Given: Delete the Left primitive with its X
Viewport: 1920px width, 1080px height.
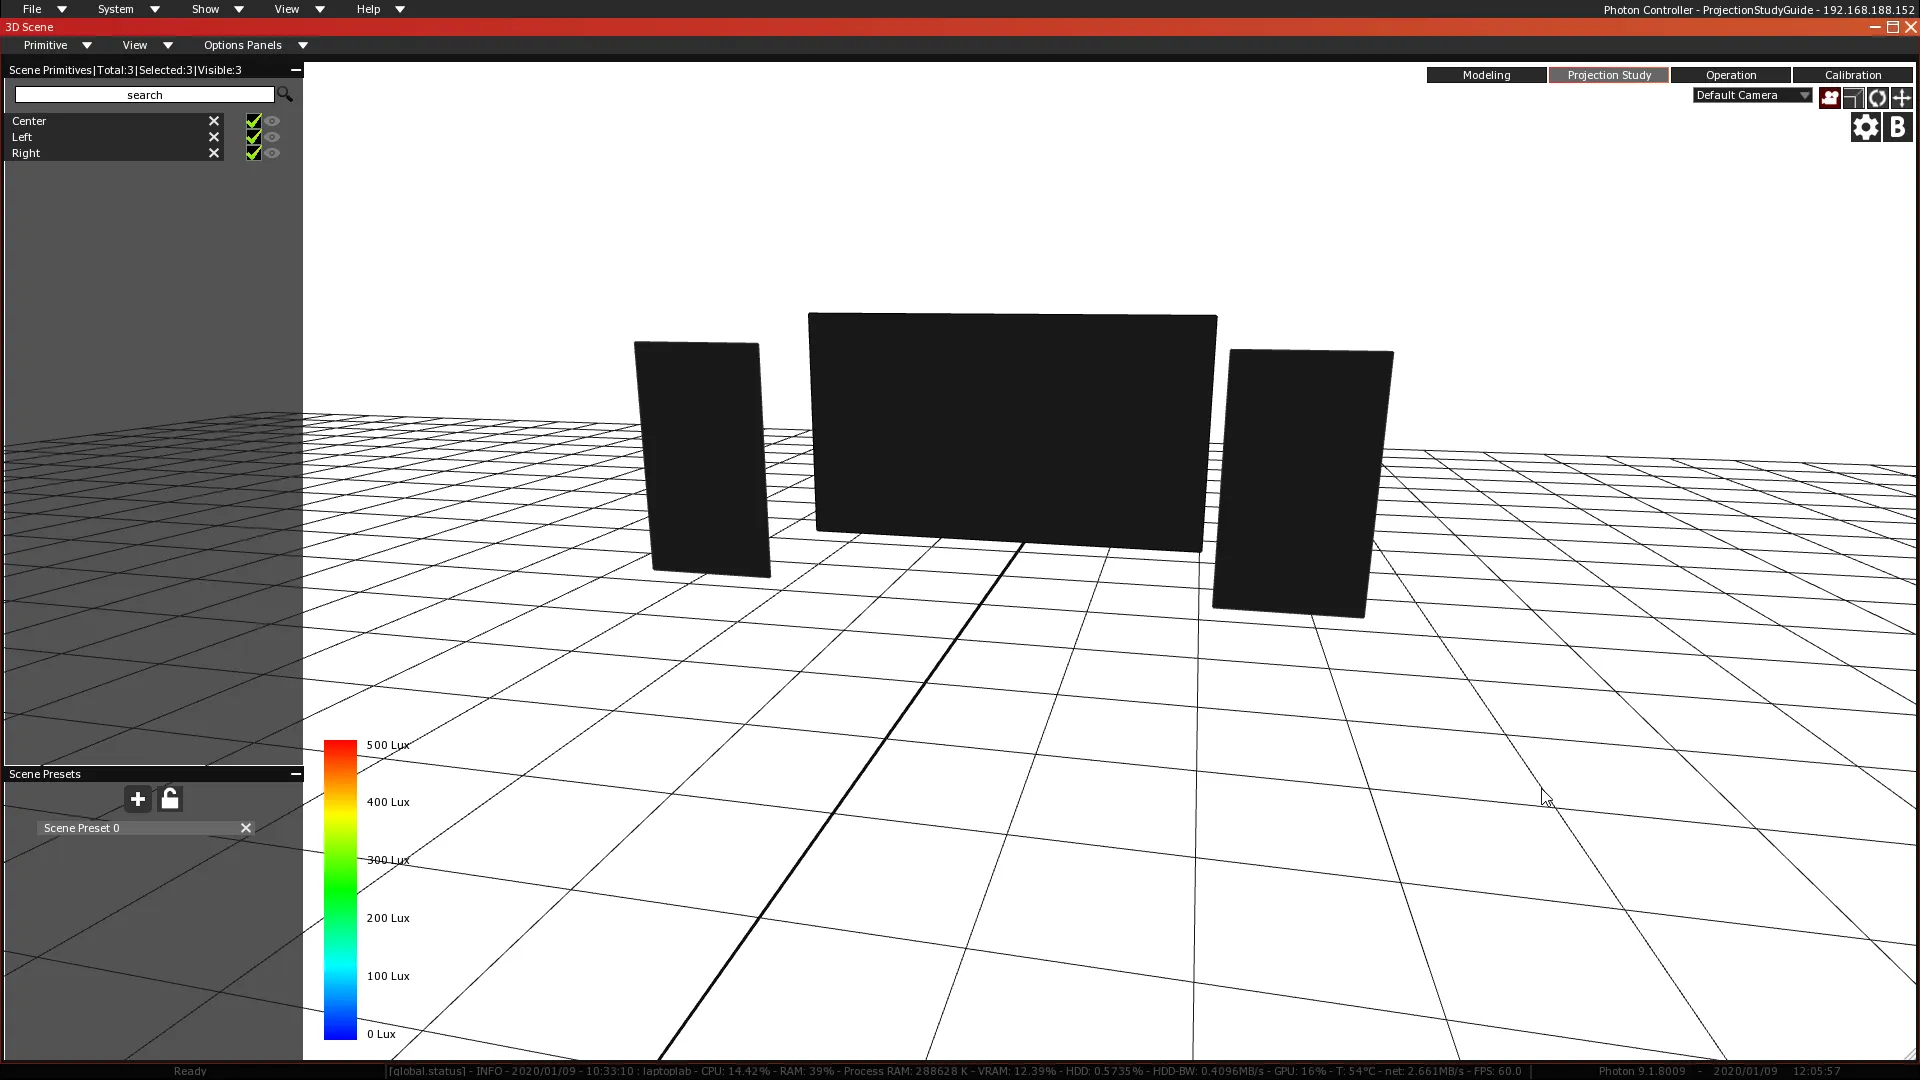Looking at the screenshot, I should 213,137.
